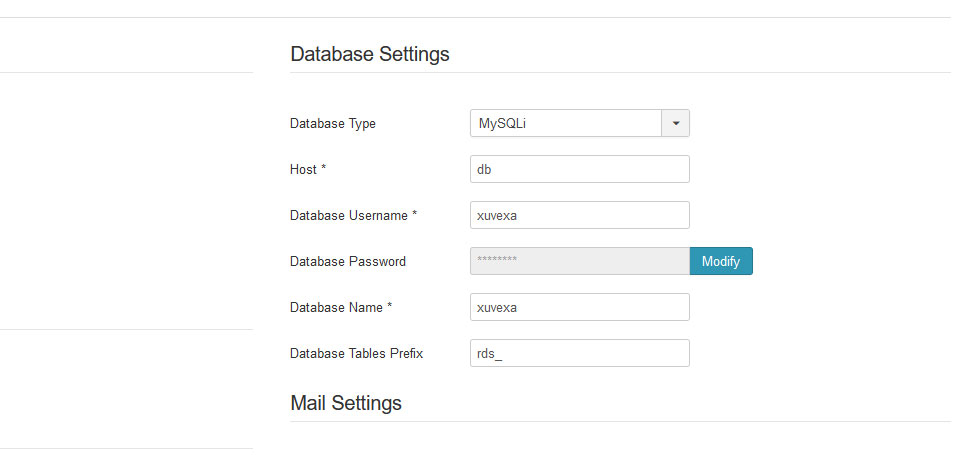The image size is (969, 455).
Task: Focus the Host input field containing db
Action: click(580, 169)
